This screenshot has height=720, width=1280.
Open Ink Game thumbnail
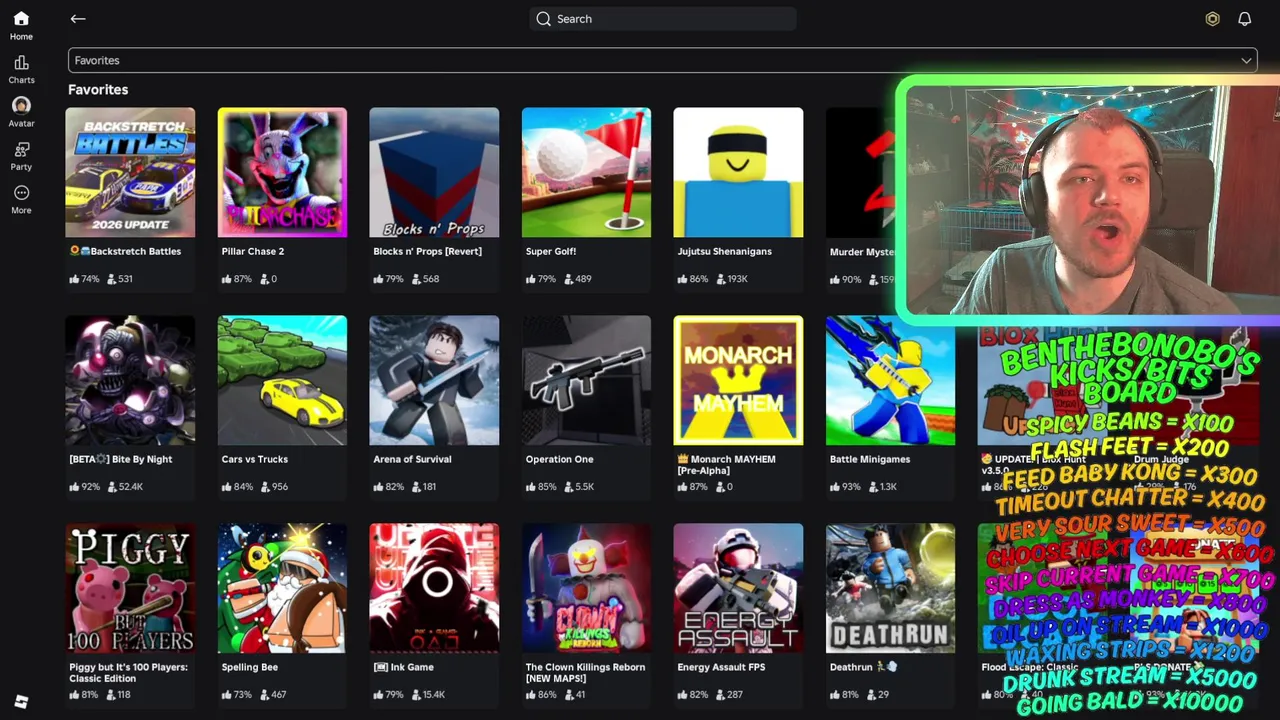pyautogui.click(x=434, y=588)
